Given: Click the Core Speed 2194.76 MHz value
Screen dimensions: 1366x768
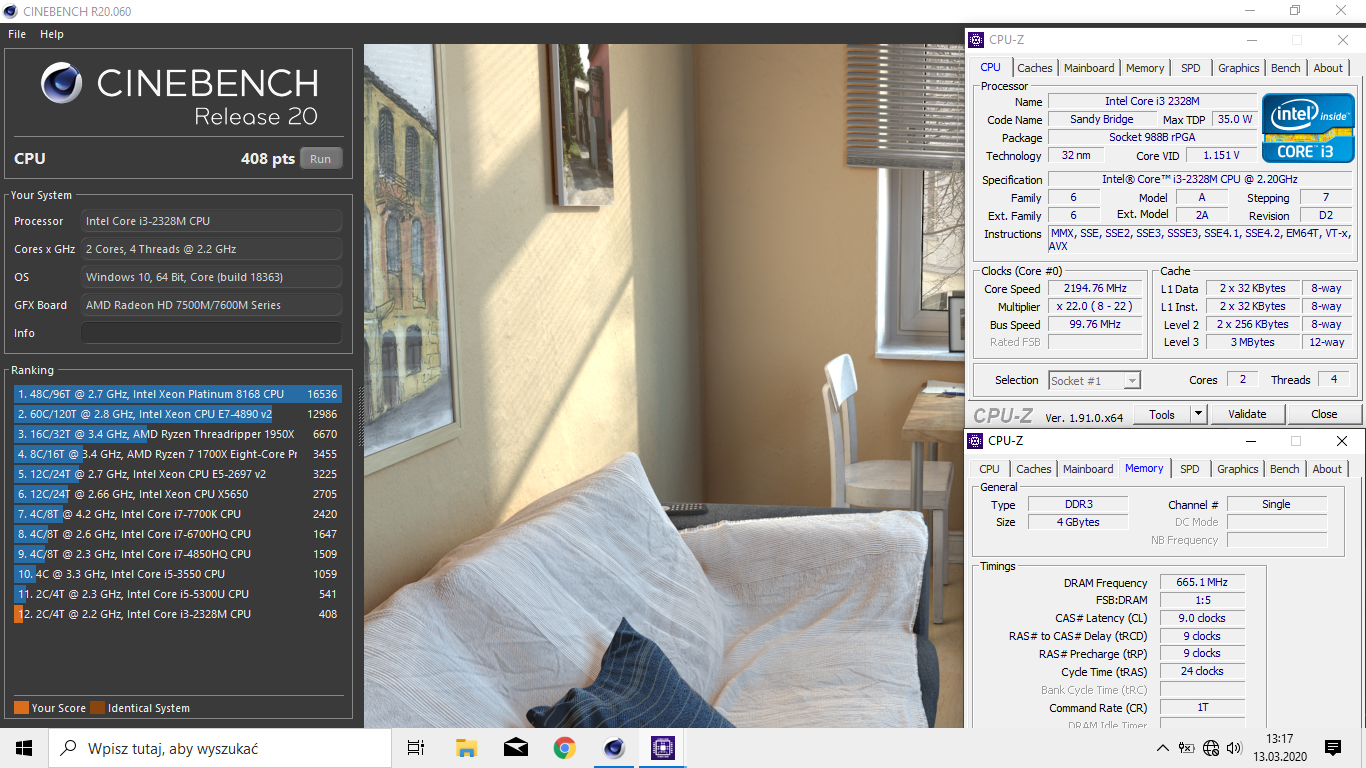Looking at the screenshot, I should tap(1095, 289).
